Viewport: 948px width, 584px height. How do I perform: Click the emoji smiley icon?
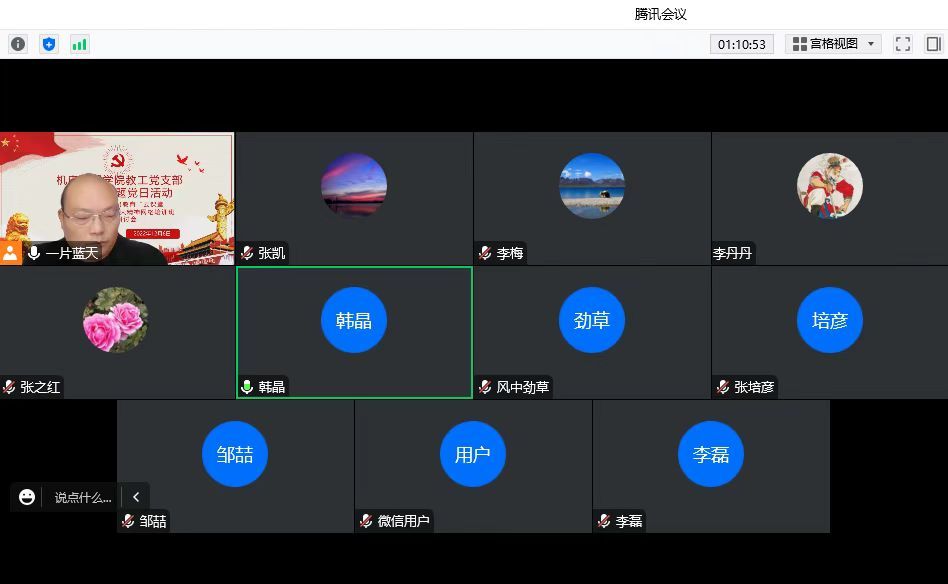pyautogui.click(x=27, y=497)
